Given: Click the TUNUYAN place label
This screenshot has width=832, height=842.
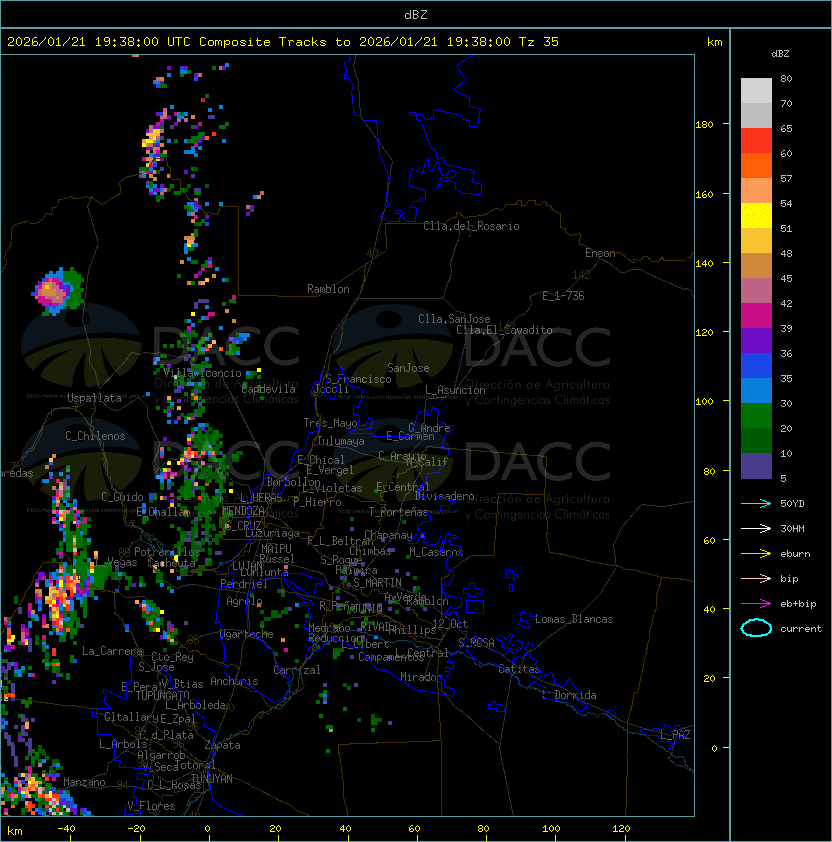Looking at the screenshot, I should pyautogui.click(x=212, y=779).
